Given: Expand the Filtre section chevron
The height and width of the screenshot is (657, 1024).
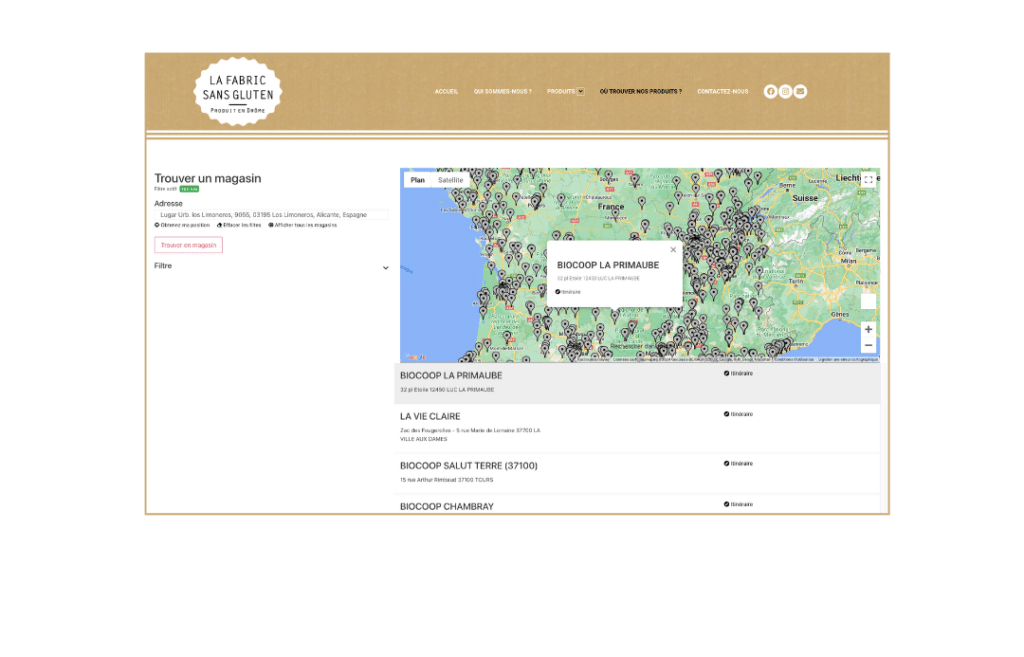Looking at the screenshot, I should (x=385, y=268).
